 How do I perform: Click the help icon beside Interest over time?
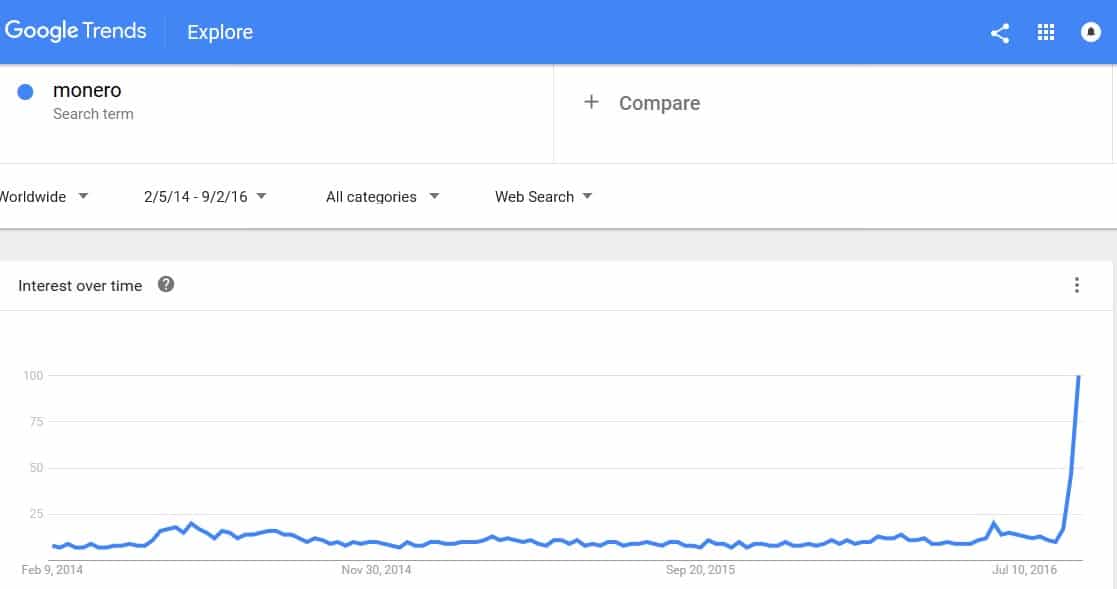[166, 284]
